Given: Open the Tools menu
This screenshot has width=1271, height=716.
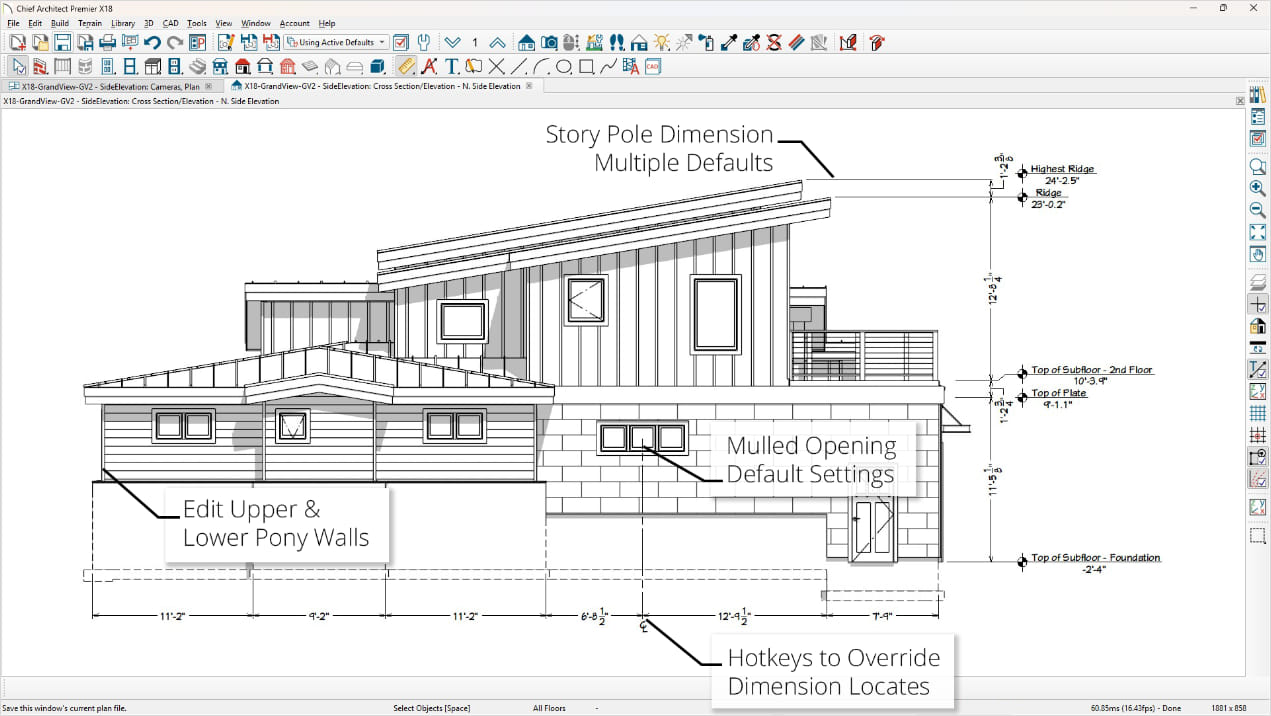Looking at the screenshot, I should tap(197, 23).
